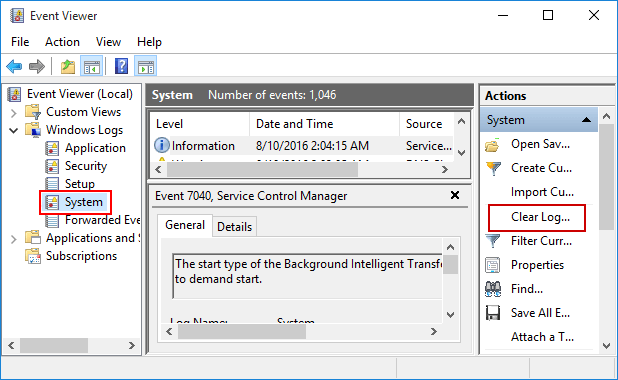Open the Help menu

click(x=149, y=42)
